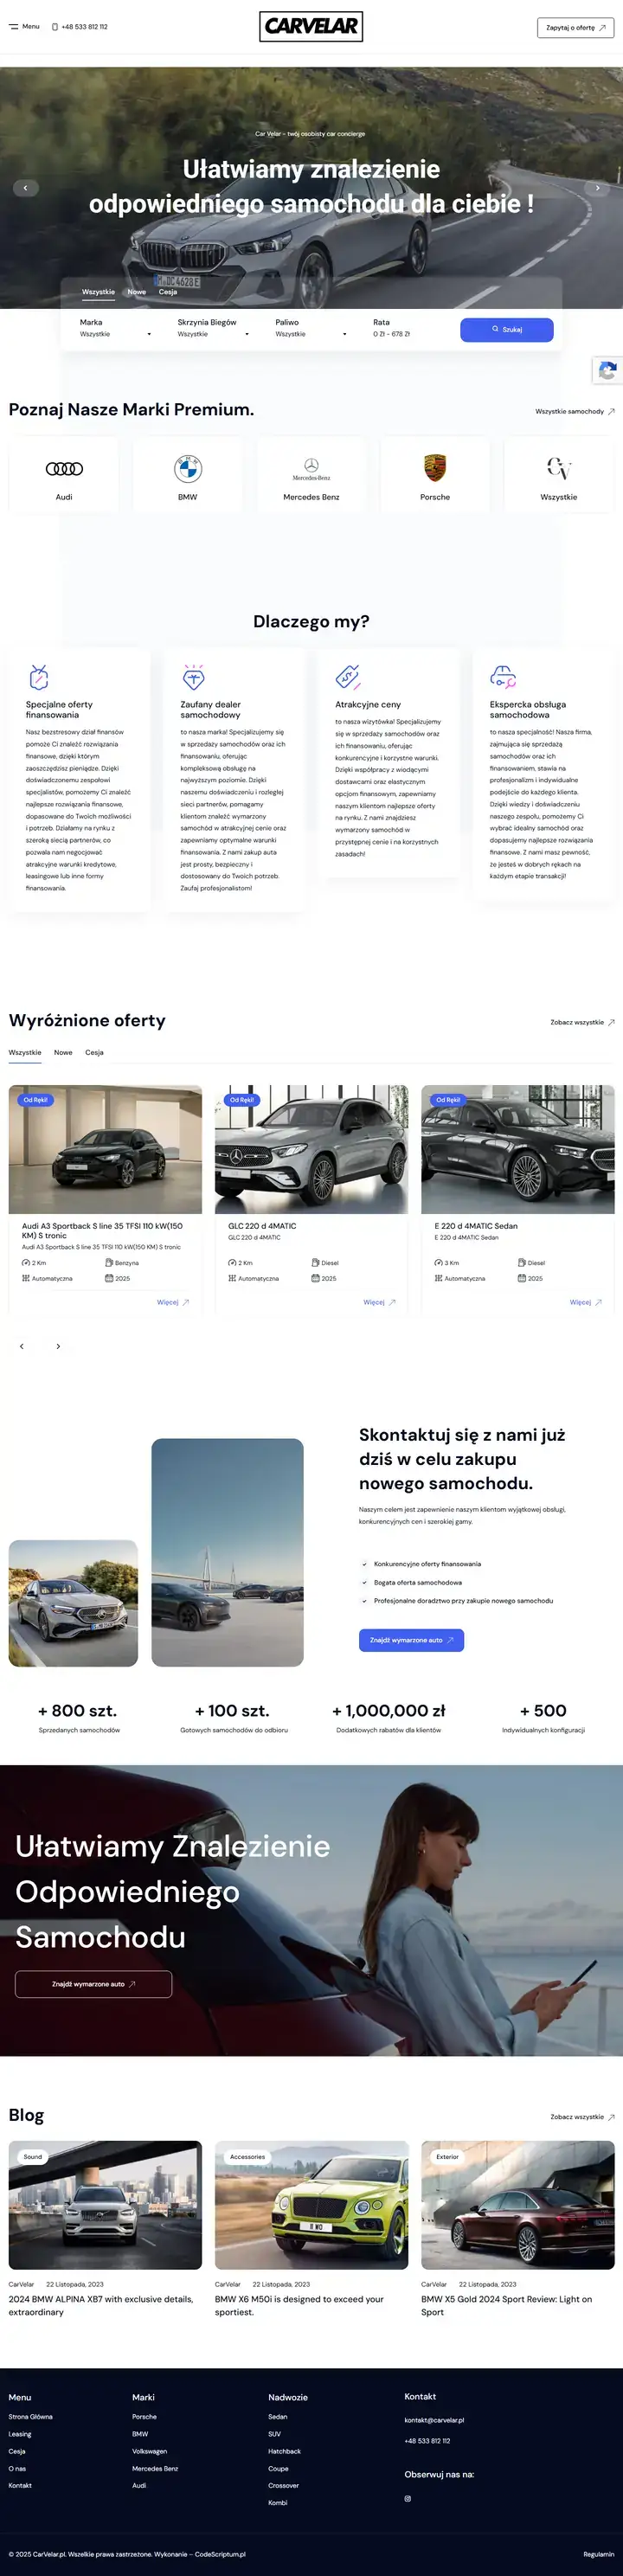This screenshot has height=2576, width=623.
Task: Click next arrow of offers carousel
Action: [58, 1346]
